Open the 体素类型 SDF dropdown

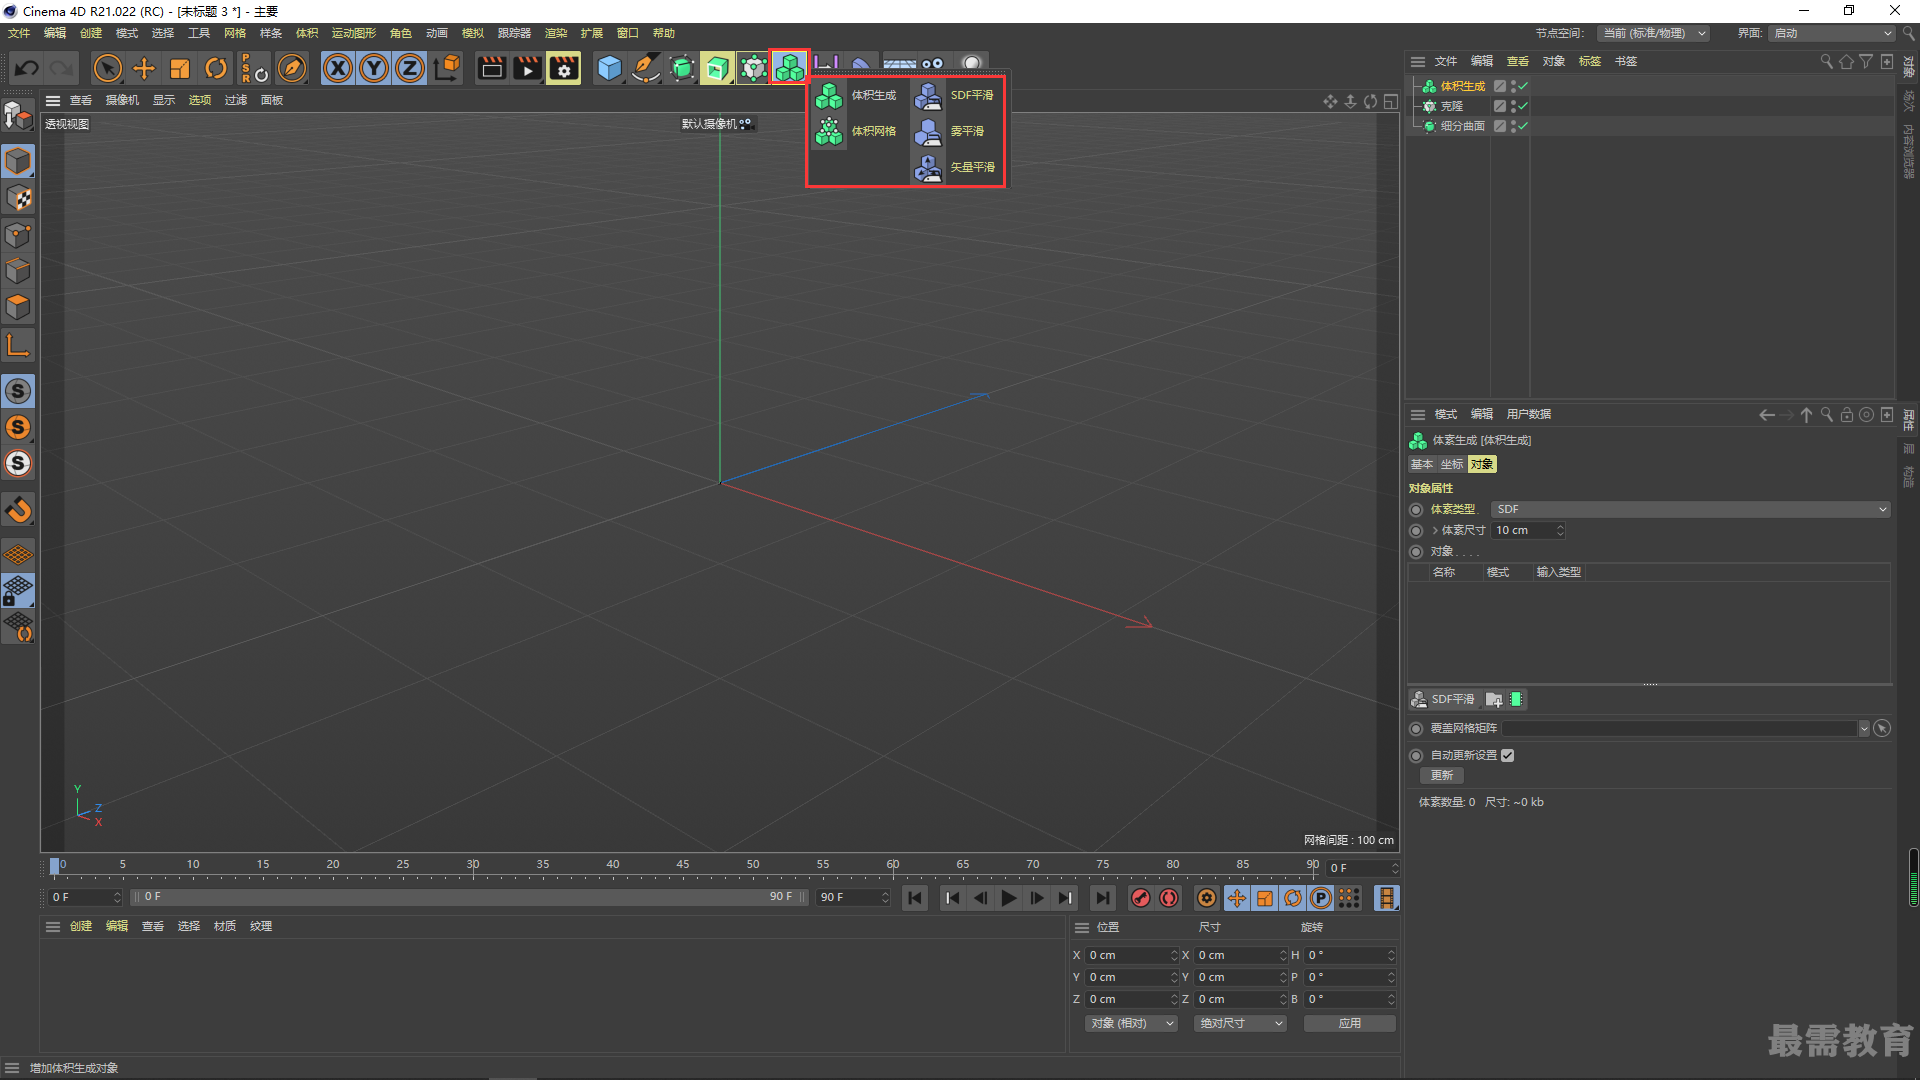1690,509
